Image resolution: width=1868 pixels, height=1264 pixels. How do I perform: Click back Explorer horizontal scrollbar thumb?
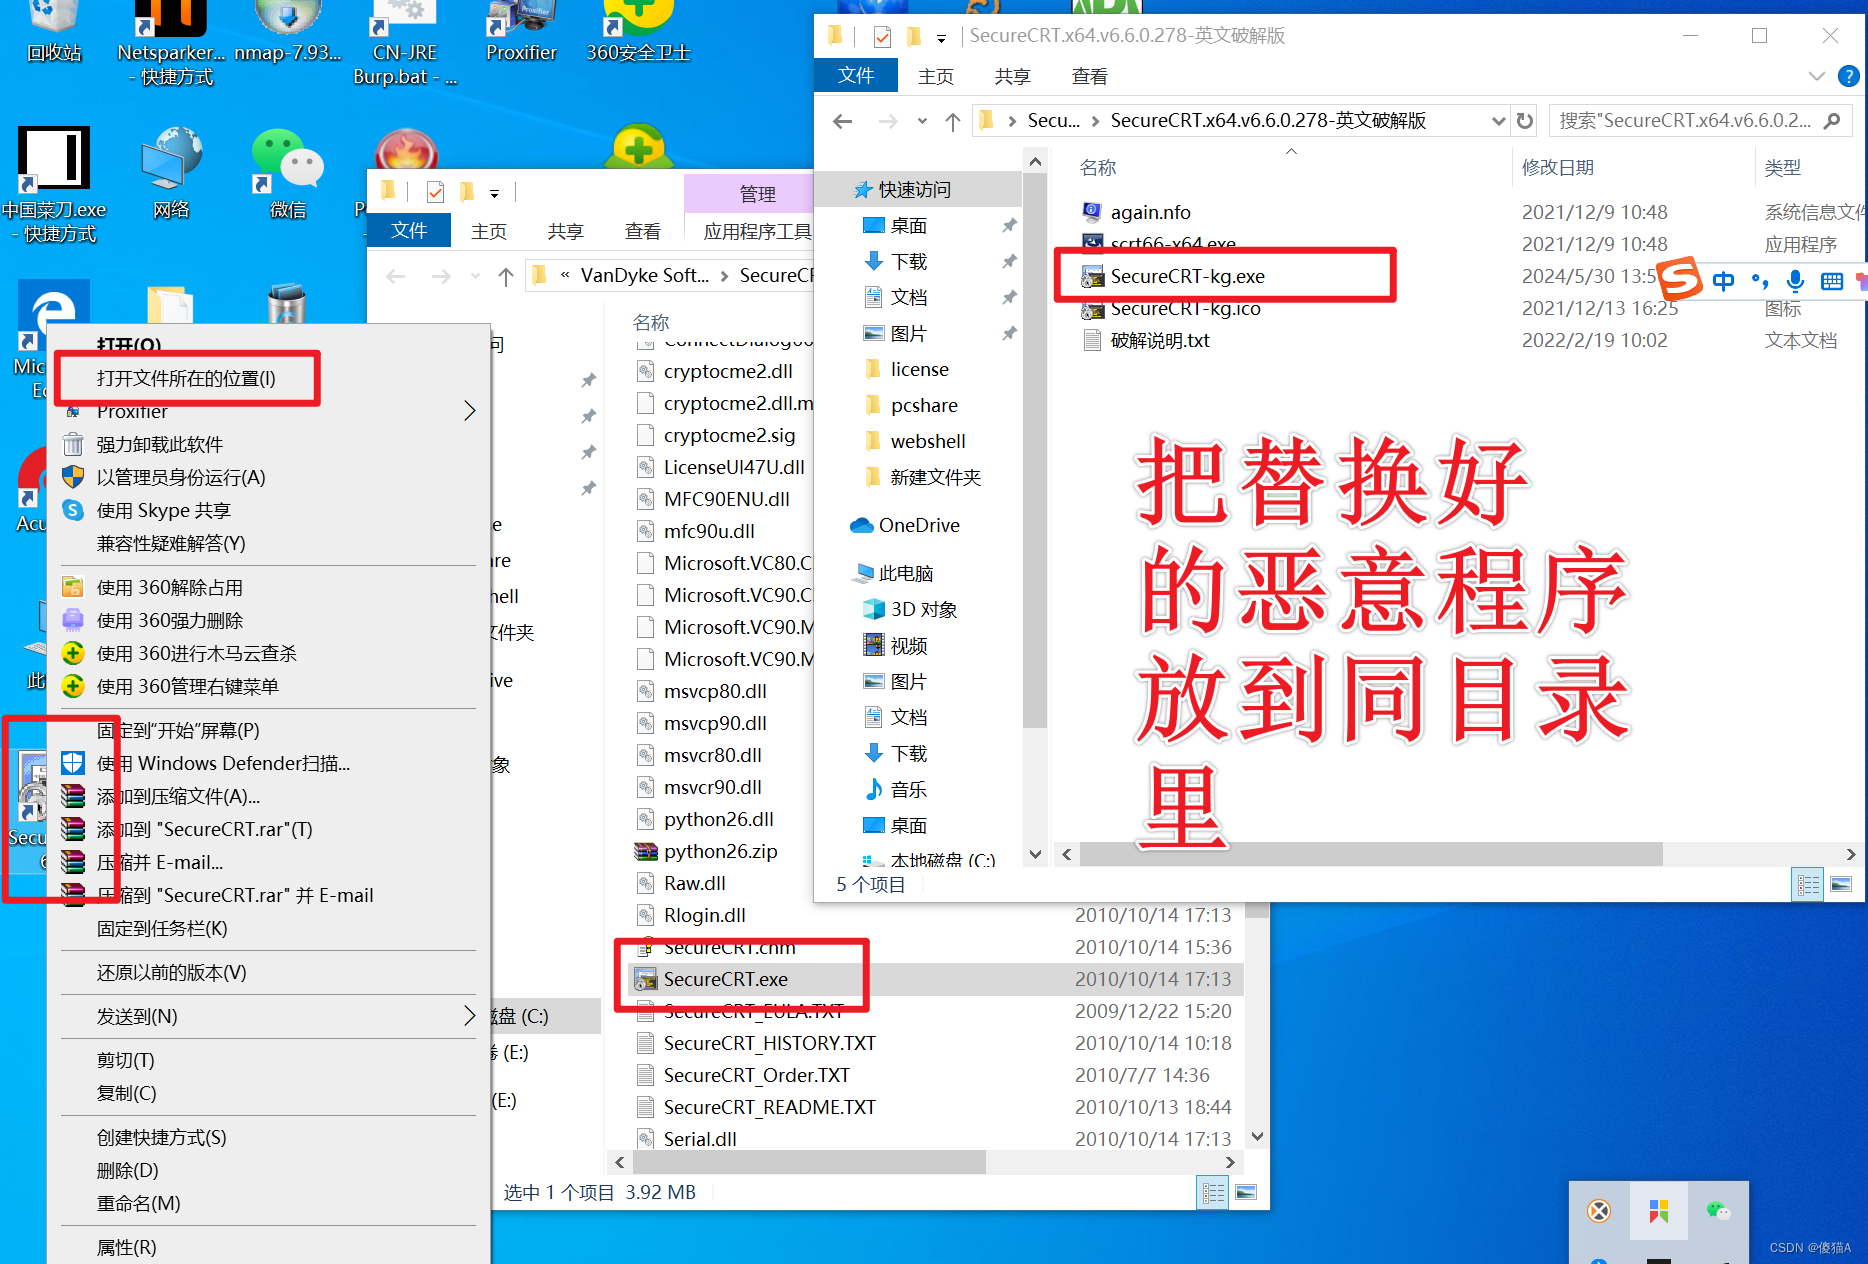[x=808, y=1162]
